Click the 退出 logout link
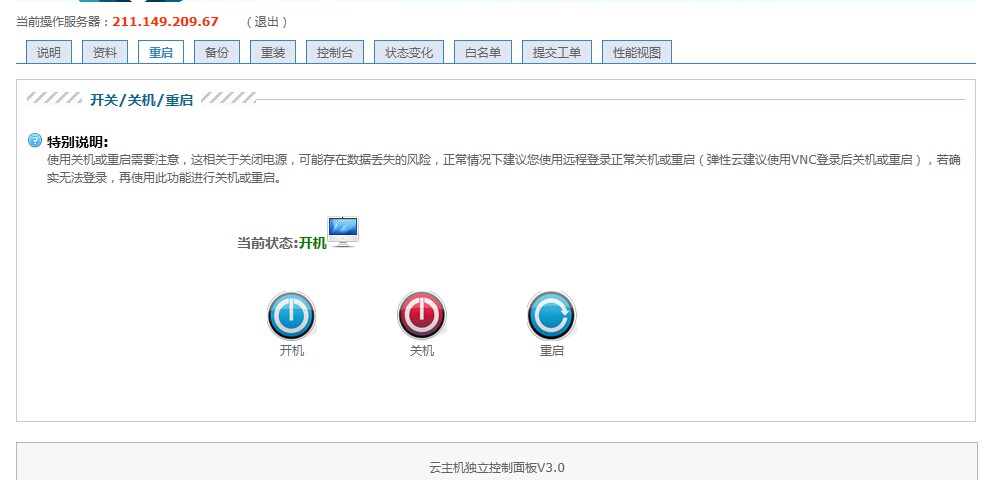The image size is (991, 480). tap(267, 22)
